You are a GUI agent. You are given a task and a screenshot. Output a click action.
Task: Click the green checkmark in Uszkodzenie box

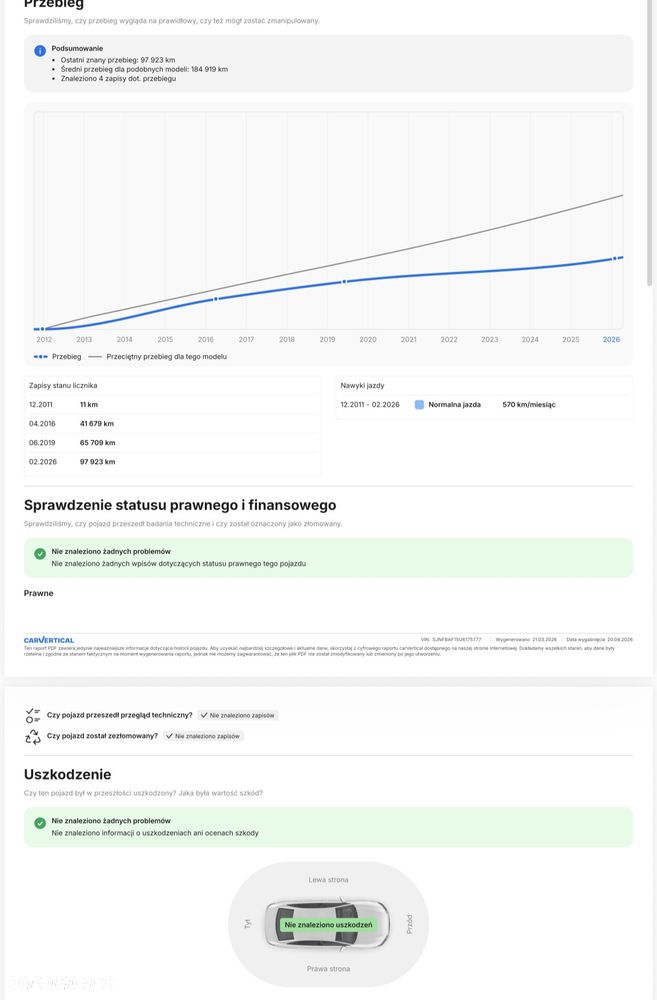click(x=40, y=823)
